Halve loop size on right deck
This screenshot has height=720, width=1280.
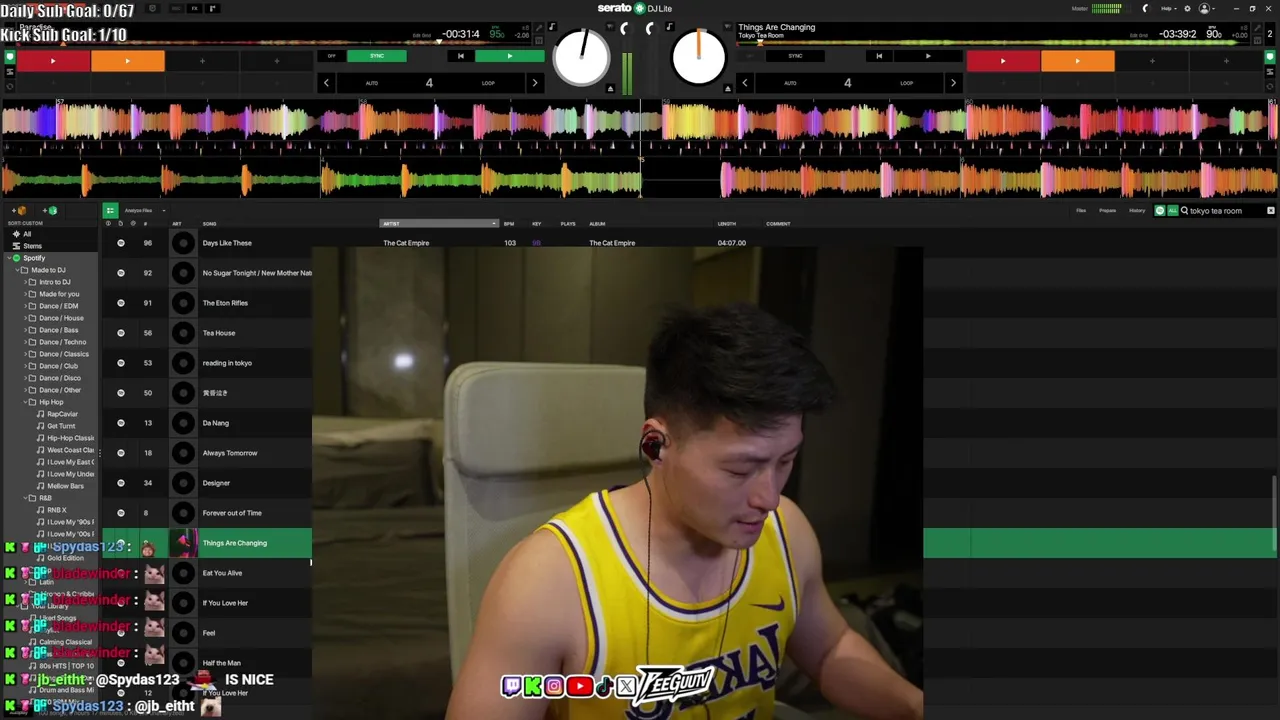coord(745,83)
